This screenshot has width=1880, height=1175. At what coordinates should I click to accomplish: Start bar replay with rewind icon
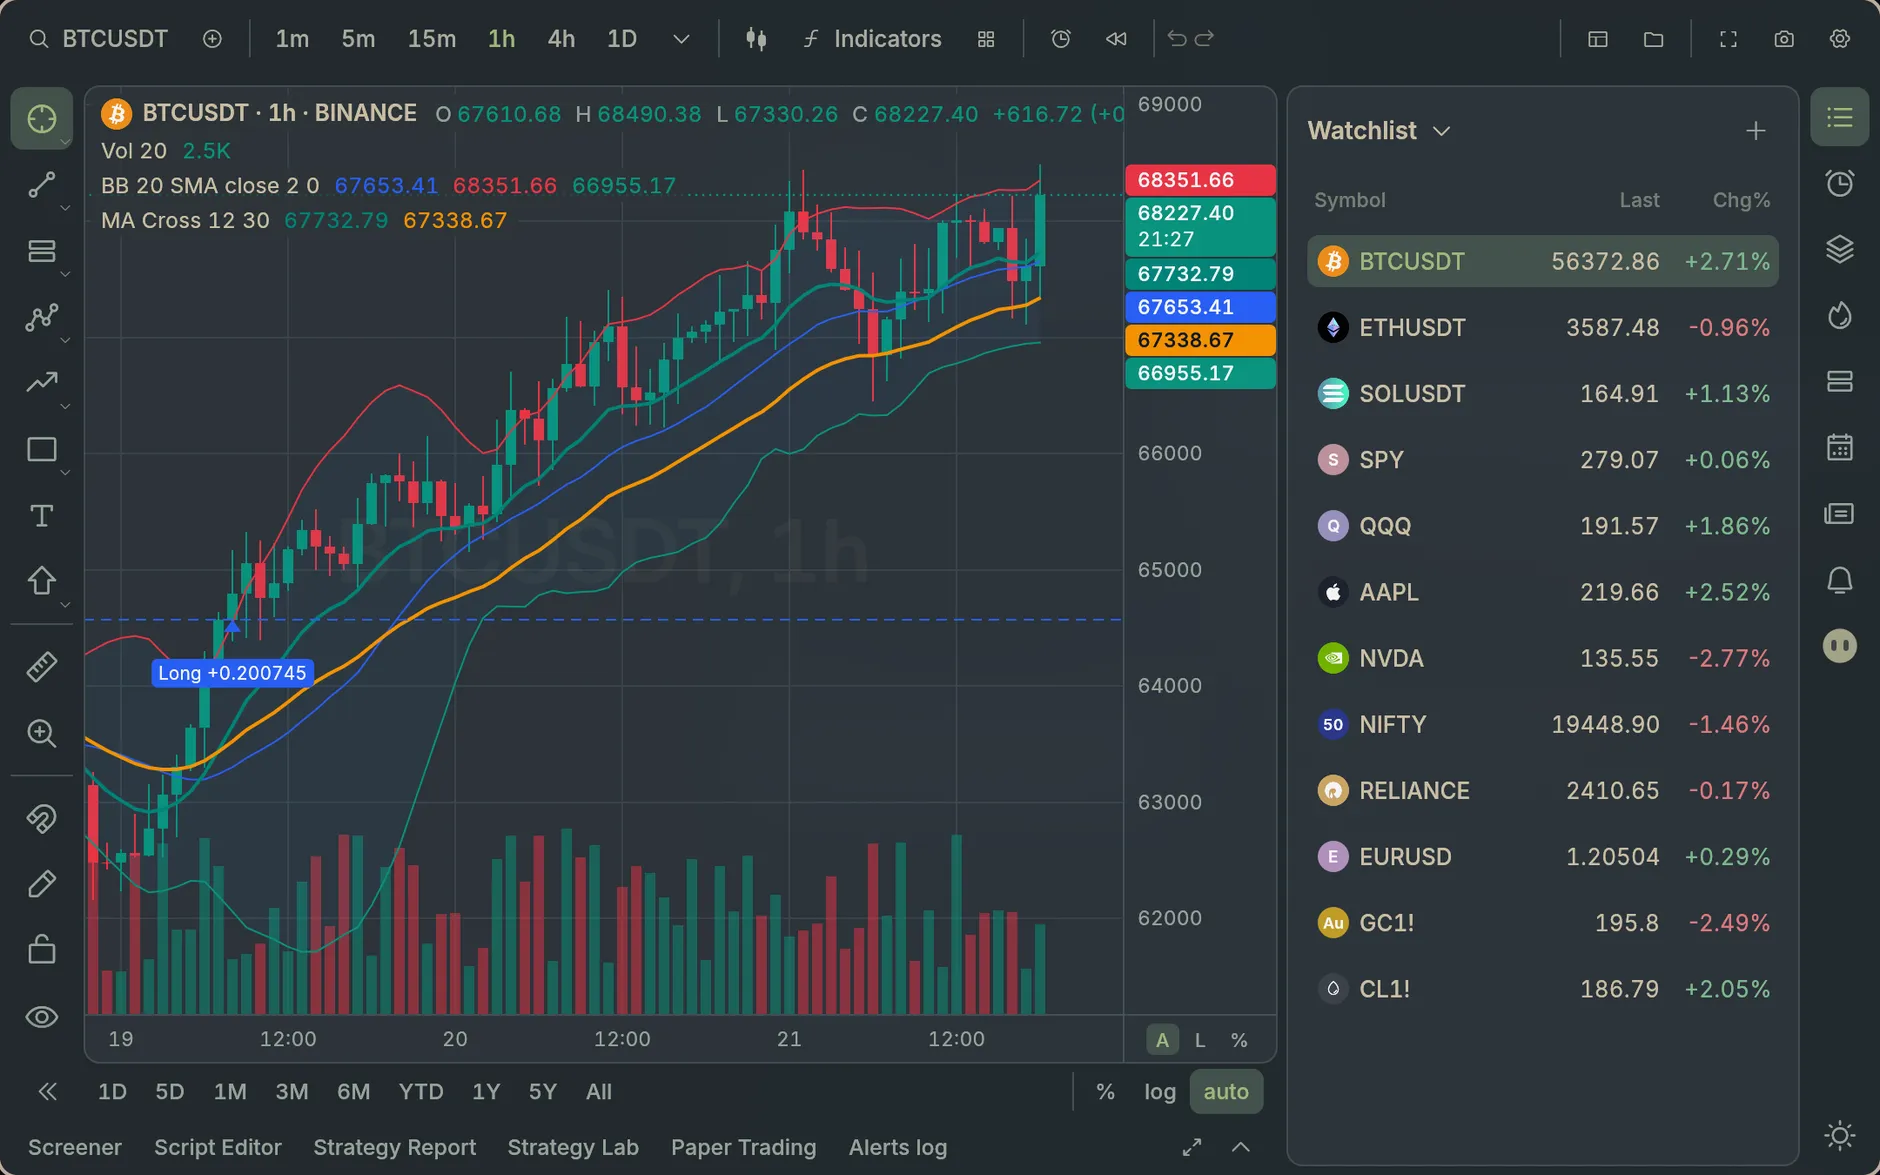pos(1116,39)
